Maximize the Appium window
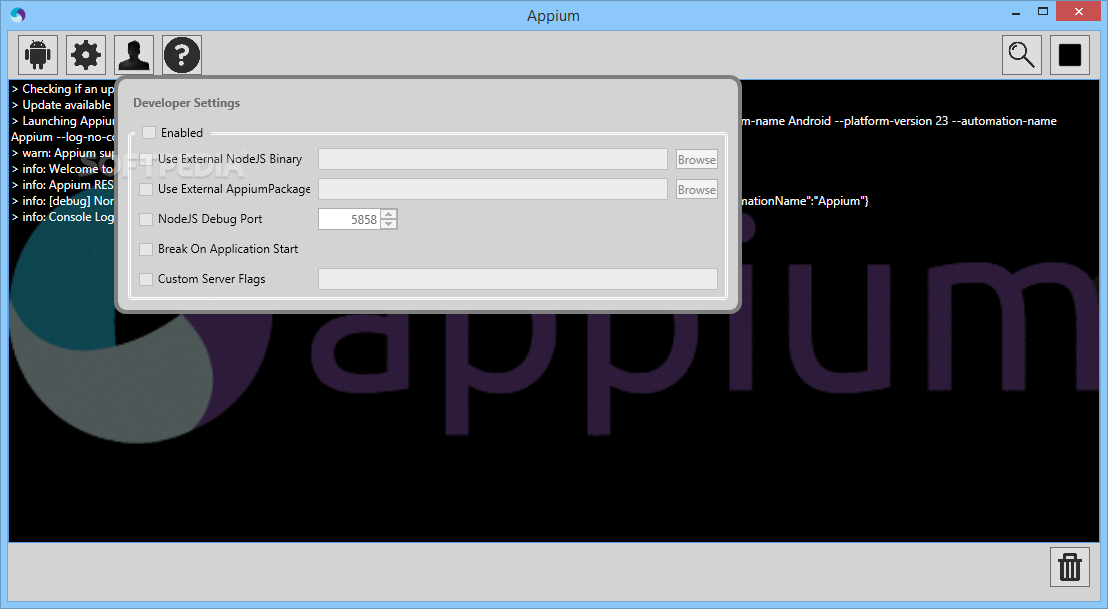The width and height of the screenshot is (1108, 609). tap(1043, 11)
